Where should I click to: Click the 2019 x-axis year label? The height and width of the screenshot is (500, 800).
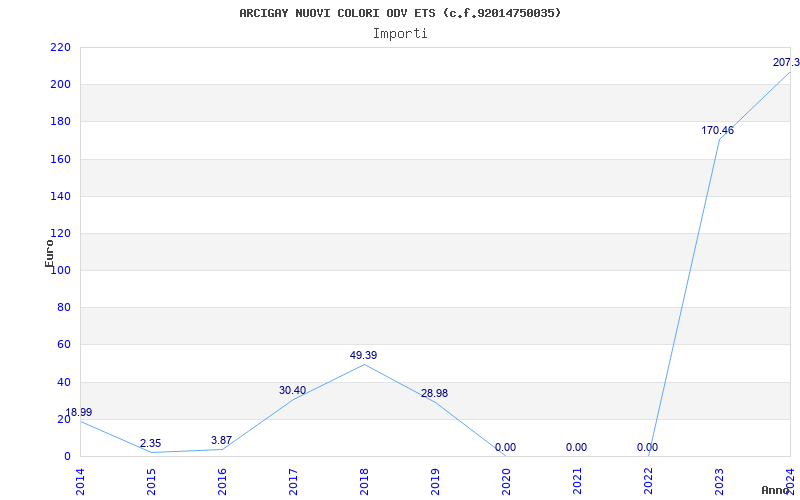(435, 481)
